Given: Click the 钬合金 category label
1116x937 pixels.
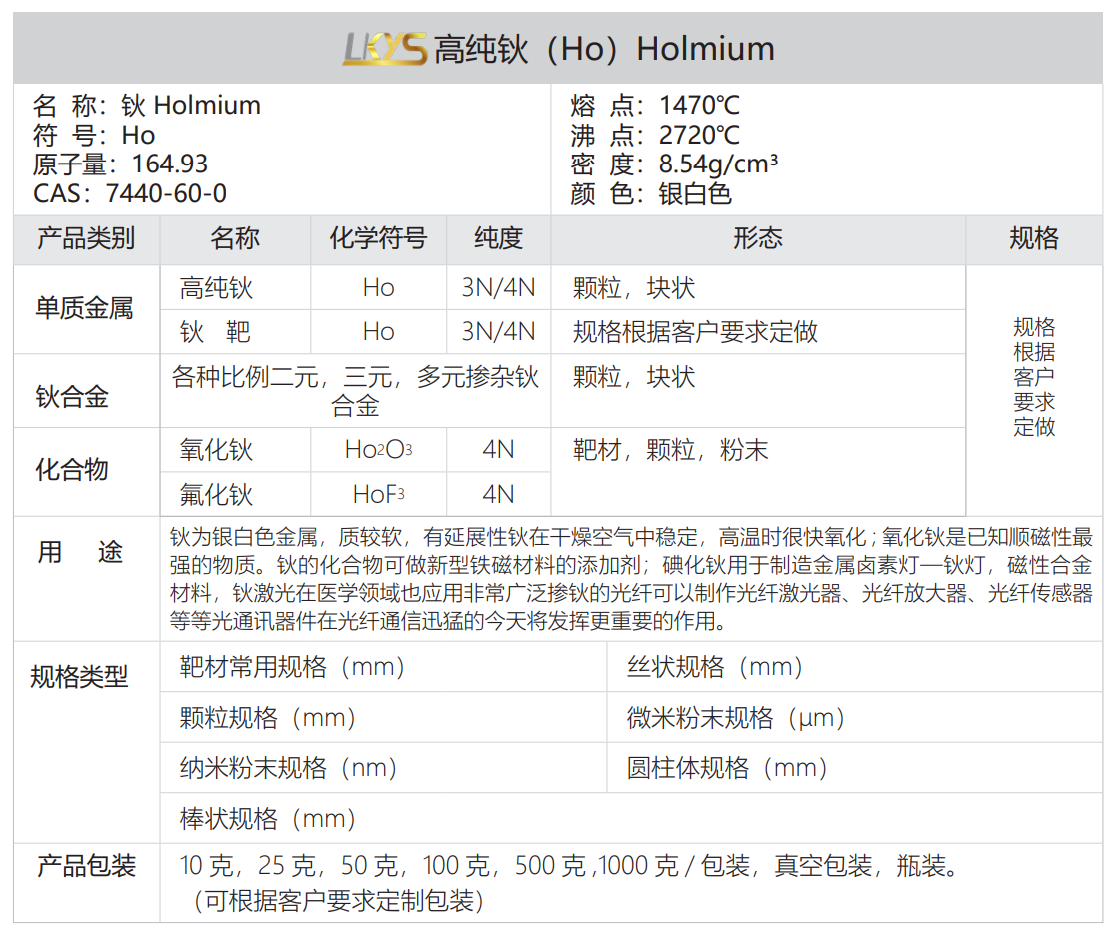Looking at the screenshot, I should pos(72,397).
